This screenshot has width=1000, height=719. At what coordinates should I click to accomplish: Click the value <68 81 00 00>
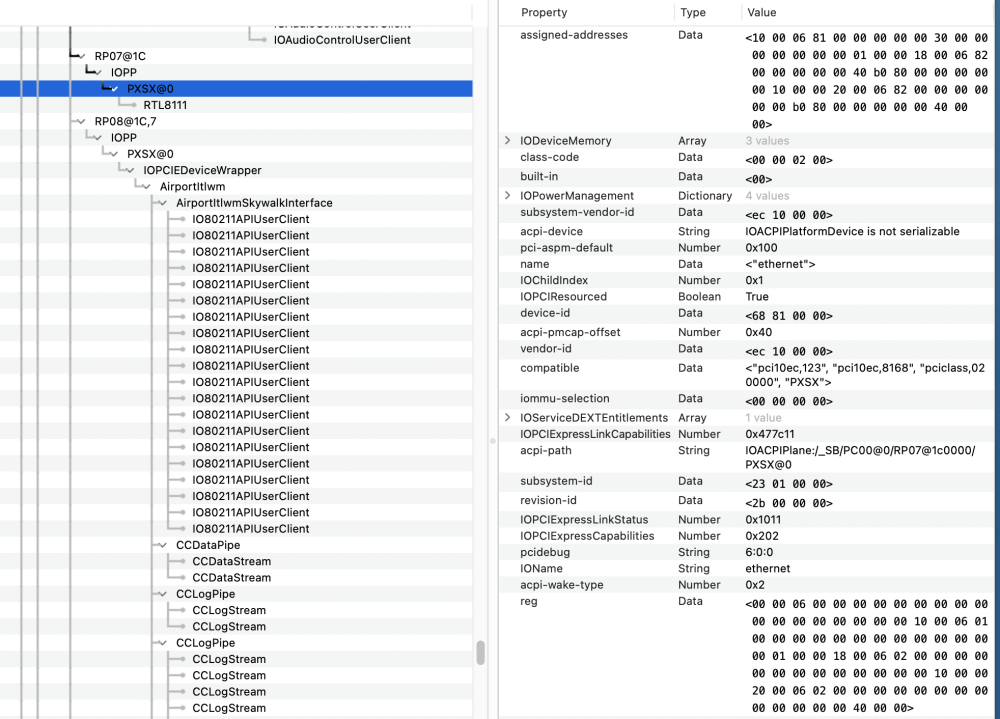click(789, 316)
